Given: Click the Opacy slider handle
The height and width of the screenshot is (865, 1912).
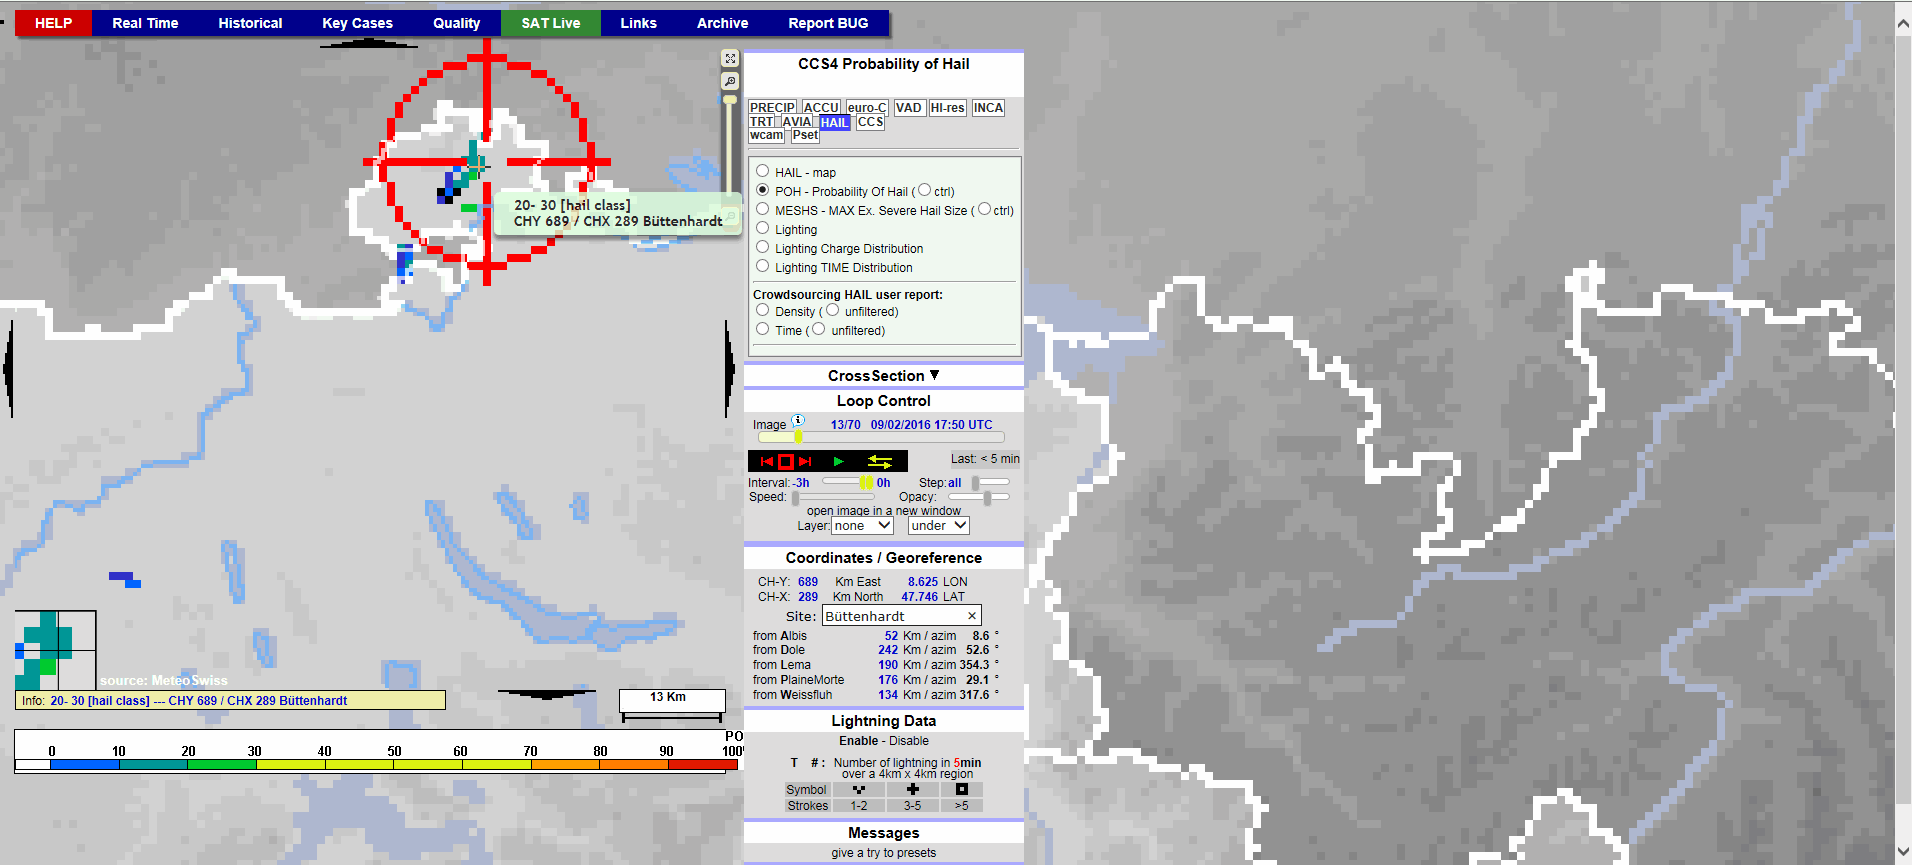Looking at the screenshot, I should (987, 497).
